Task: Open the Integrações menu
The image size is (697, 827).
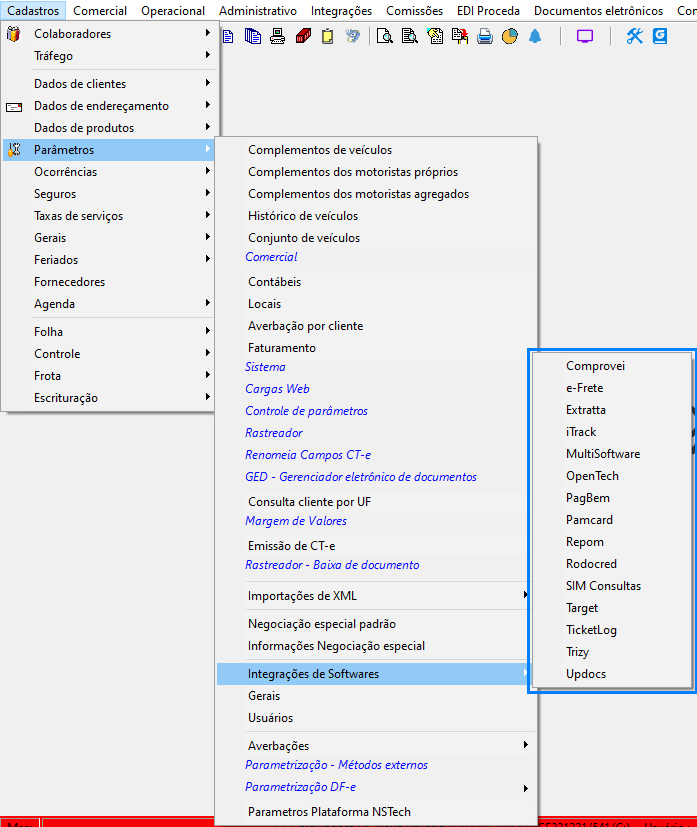Action: click(341, 11)
